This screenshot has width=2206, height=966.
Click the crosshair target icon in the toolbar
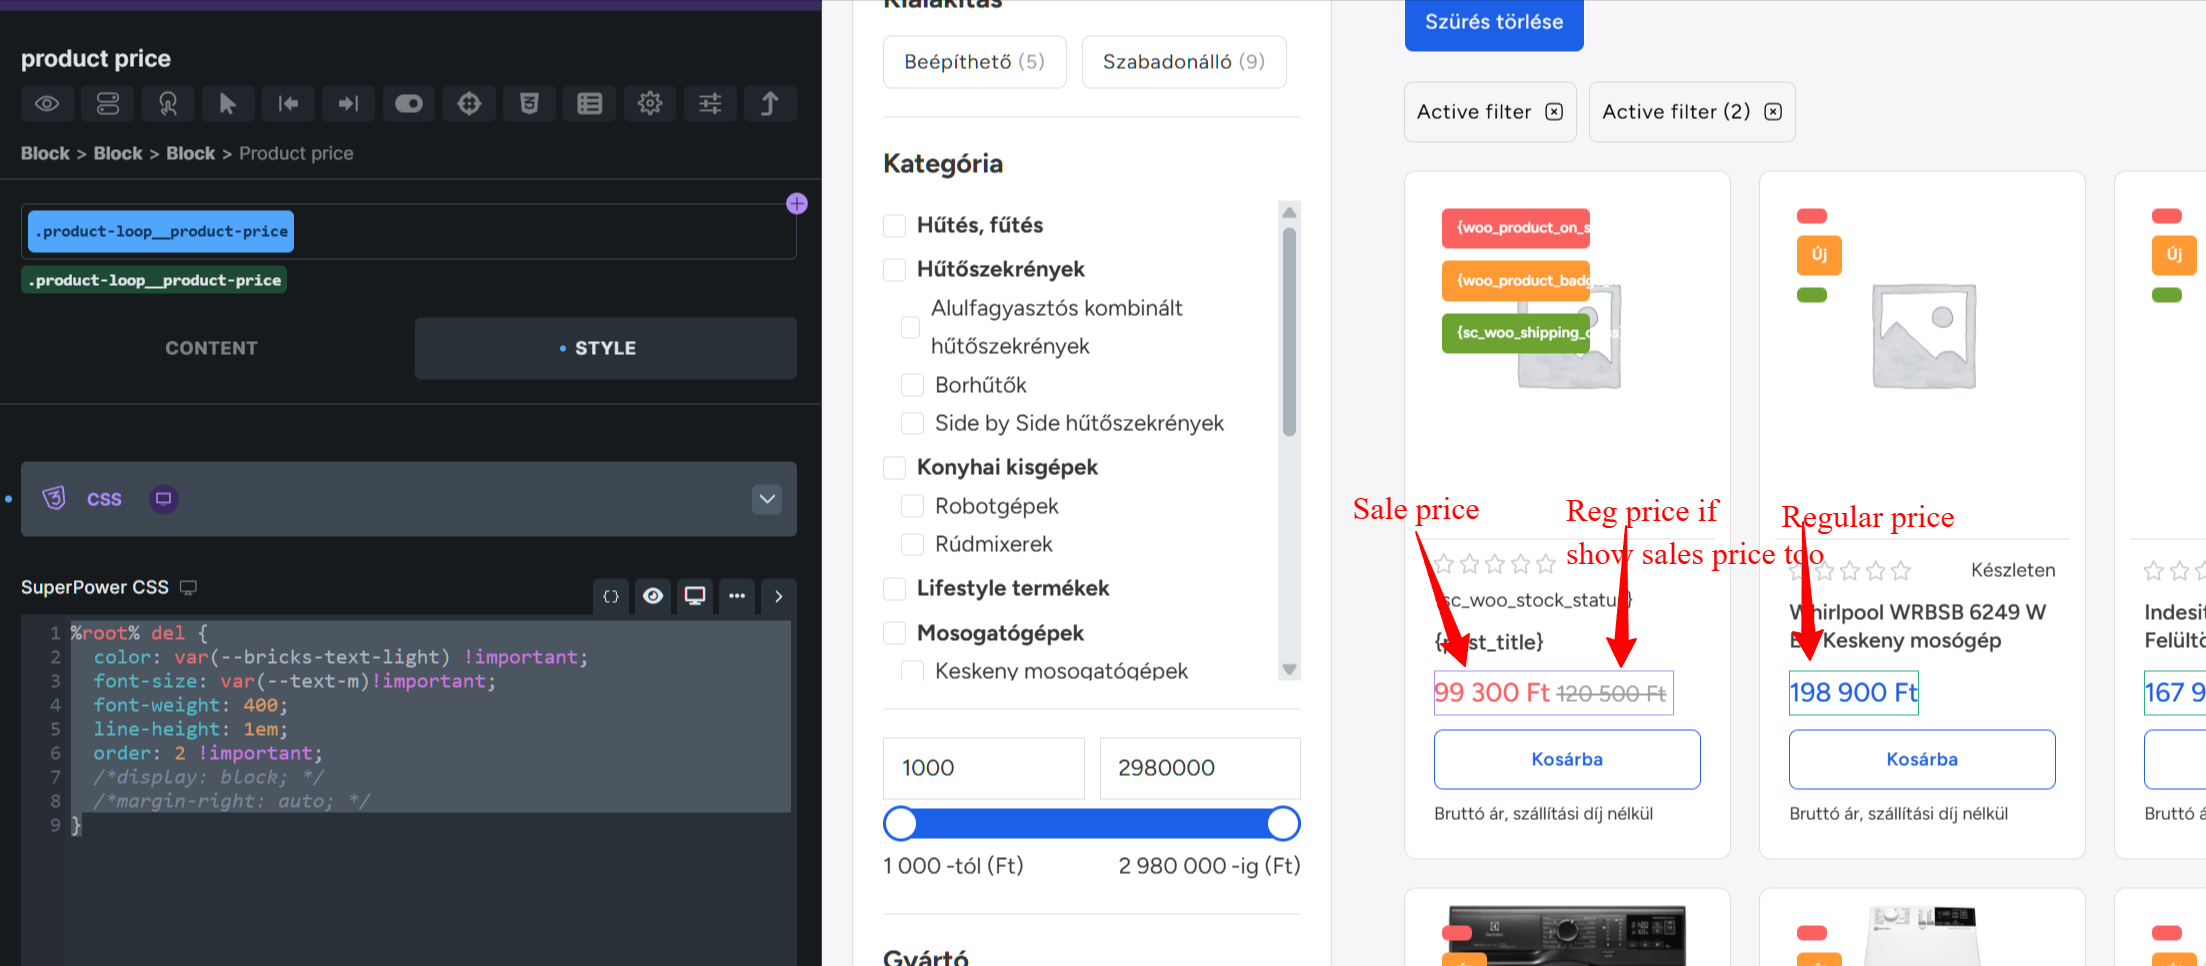click(x=469, y=104)
